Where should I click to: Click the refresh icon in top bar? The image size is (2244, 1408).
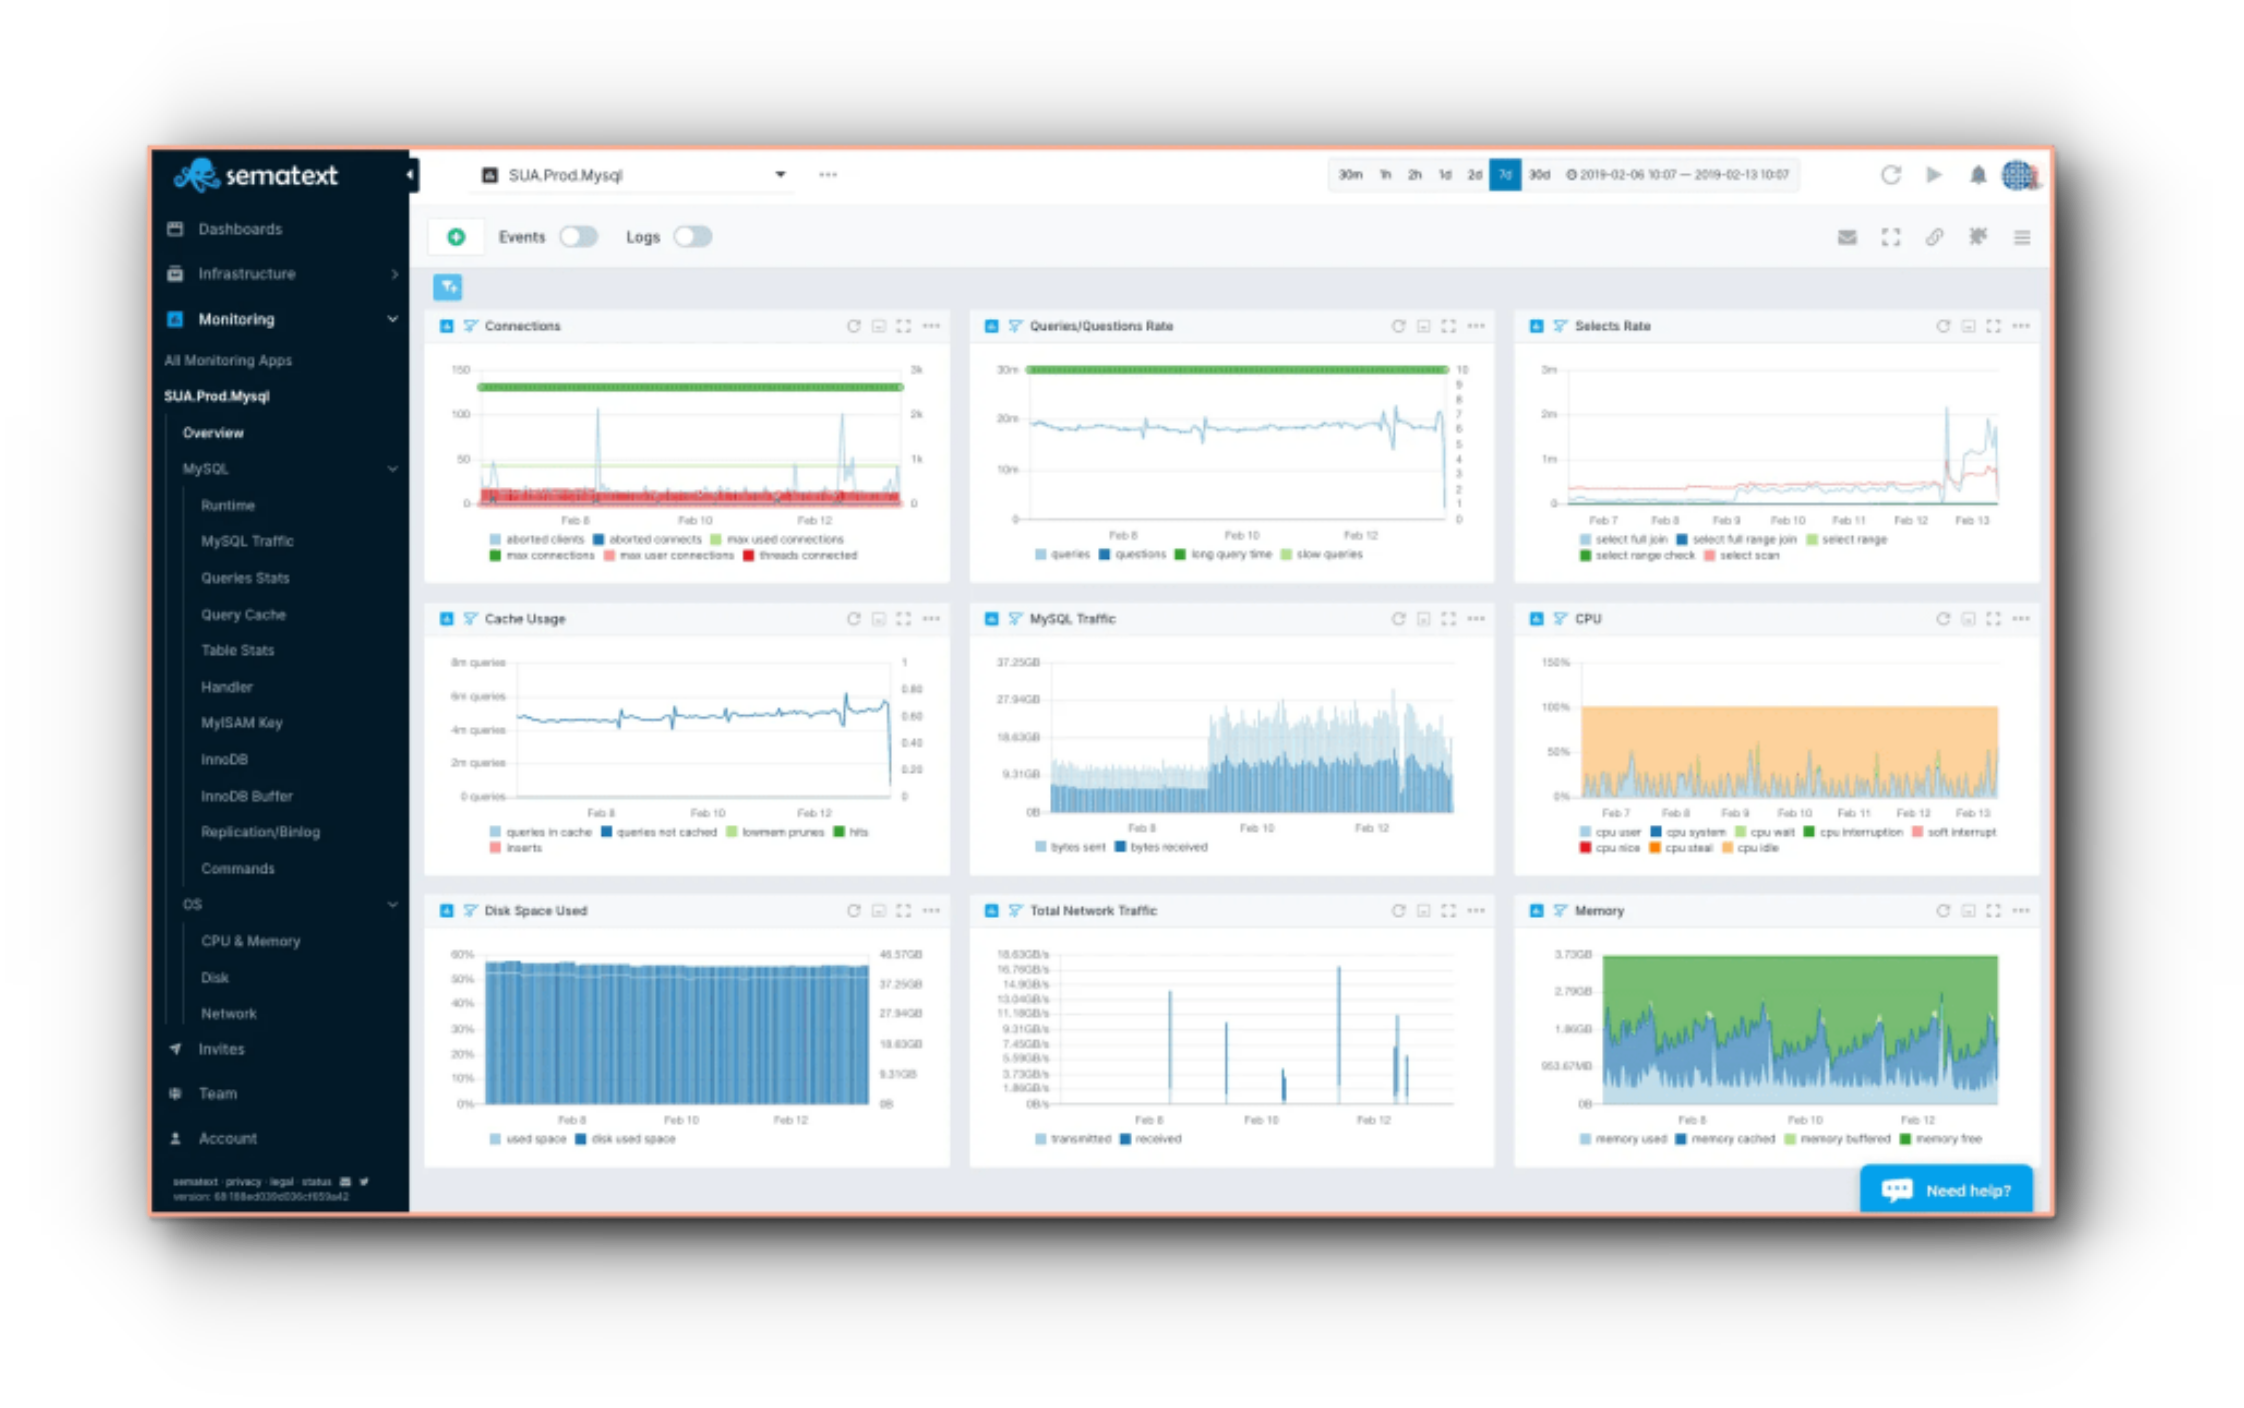coord(1890,175)
